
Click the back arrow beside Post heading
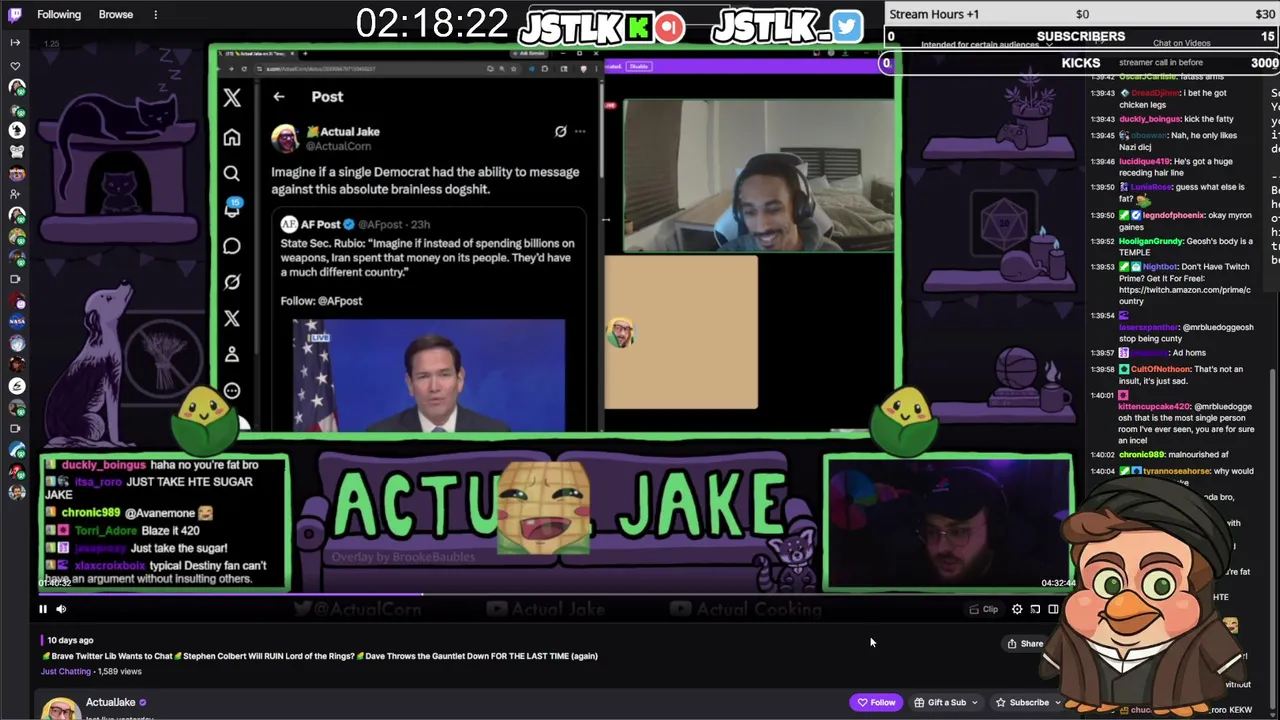(x=279, y=97)
